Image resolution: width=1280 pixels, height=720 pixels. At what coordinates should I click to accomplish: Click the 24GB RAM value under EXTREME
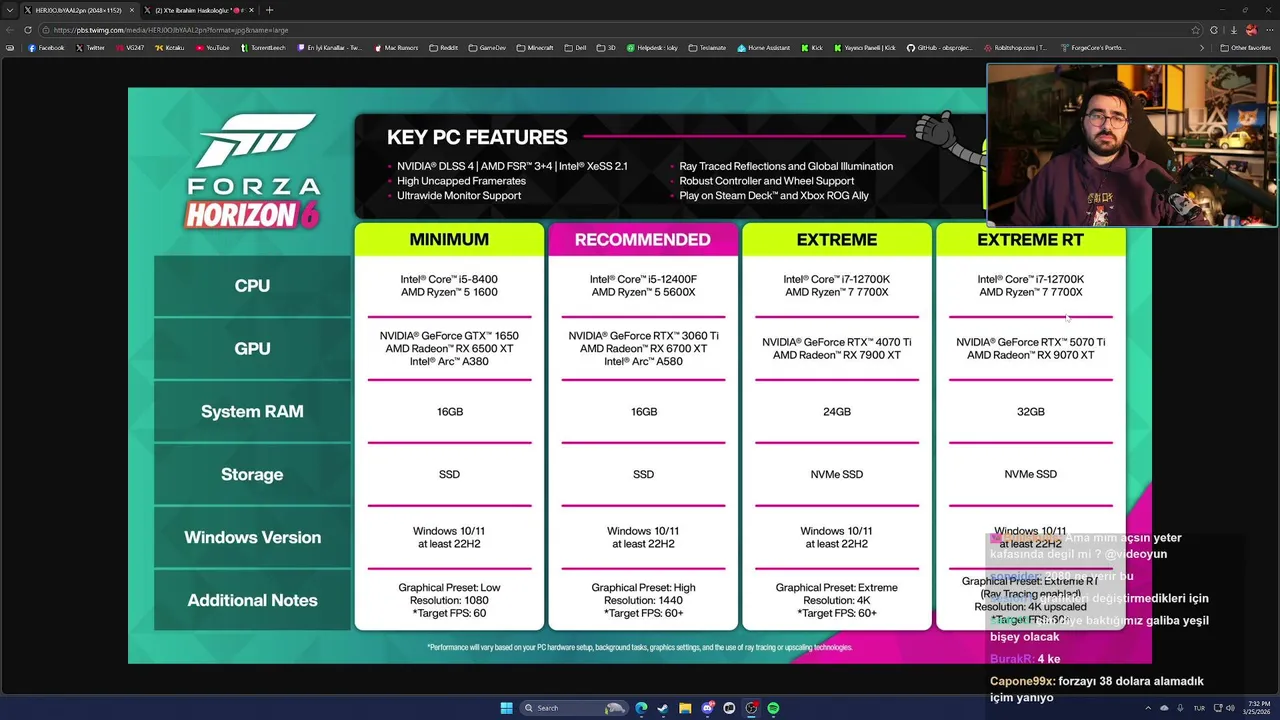pos(837,412)
